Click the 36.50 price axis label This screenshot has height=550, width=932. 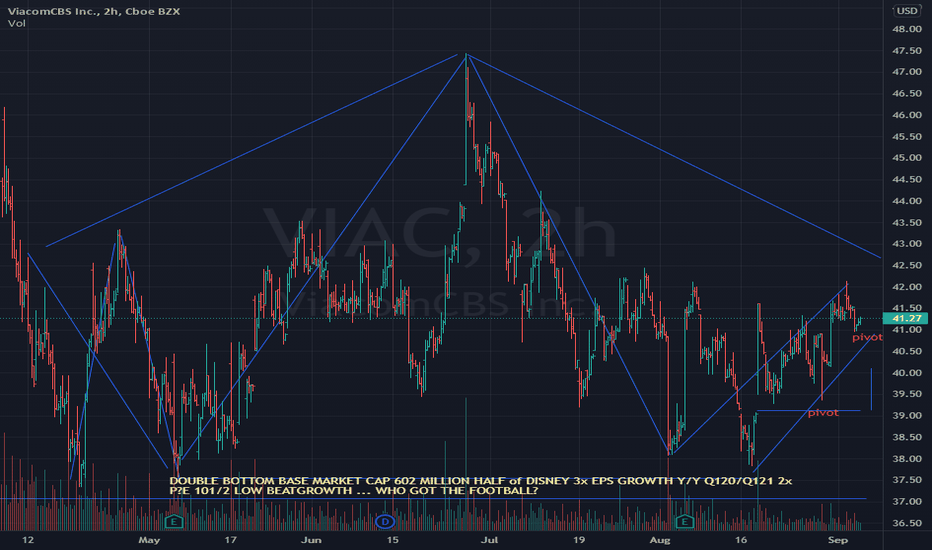[x=907, y=523]
